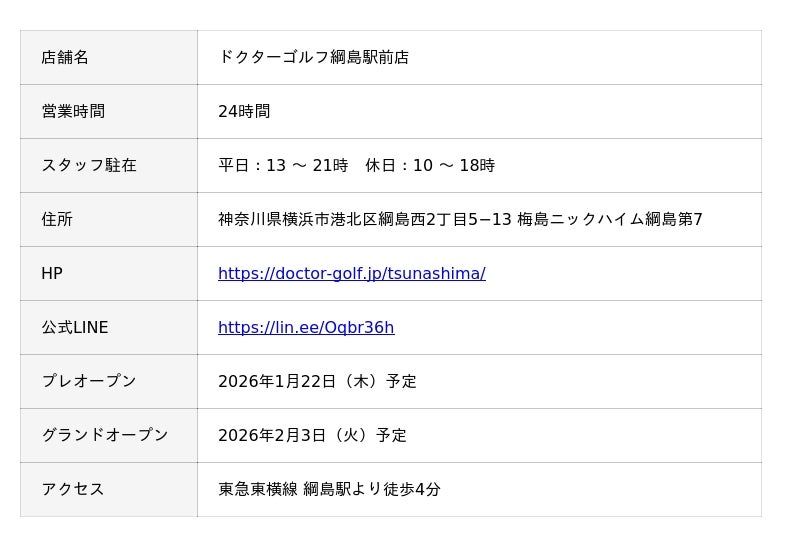Click the holiday hours 休日：10 ～ 18時
Image resolution: width=800 pixels, height=547 pixels.
[x=430, y=165]
